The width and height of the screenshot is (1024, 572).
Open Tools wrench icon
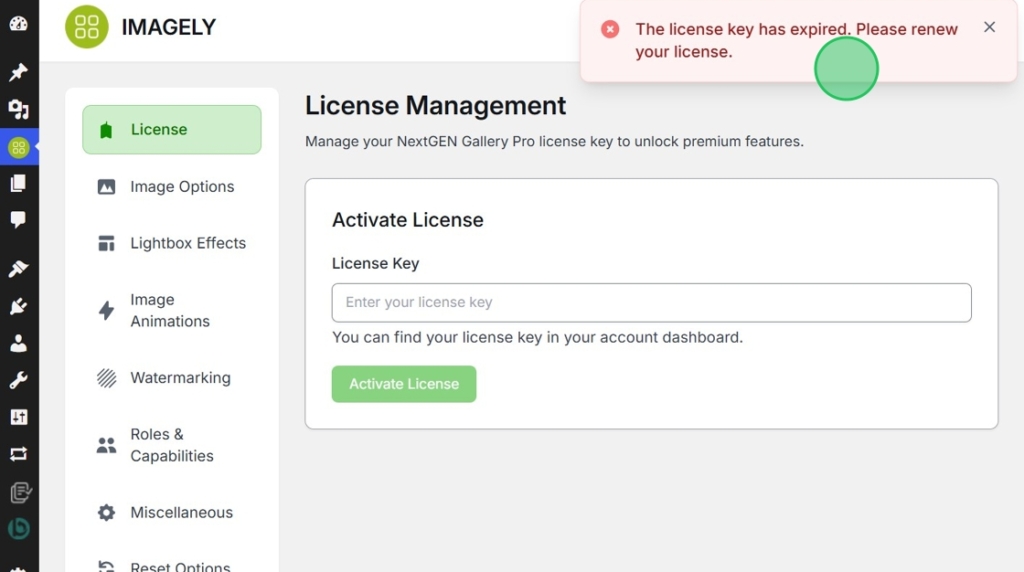pyautogui.click(x=18, y=380)
